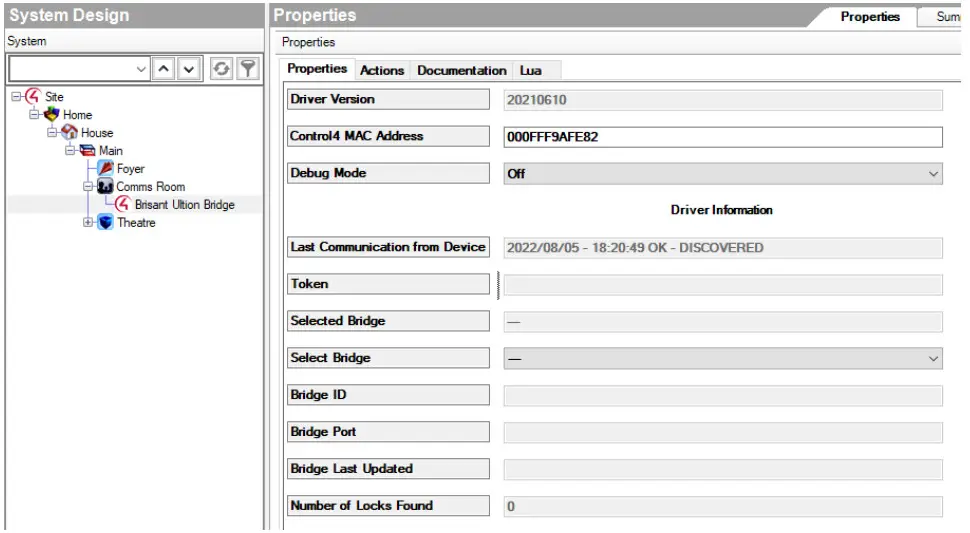Image resolution: width=970 pixels, height=533 pixels.
Task: Collapse the Comms Room tree node
Action: click(x=88, y=186)
